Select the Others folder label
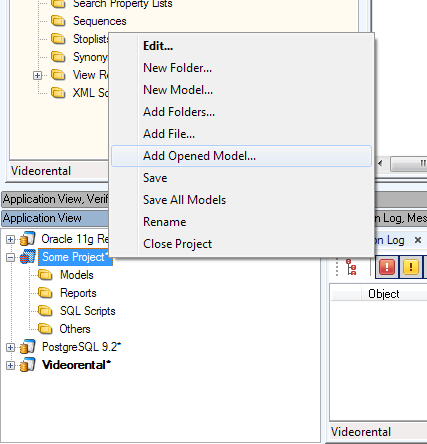 pos(75,329)
